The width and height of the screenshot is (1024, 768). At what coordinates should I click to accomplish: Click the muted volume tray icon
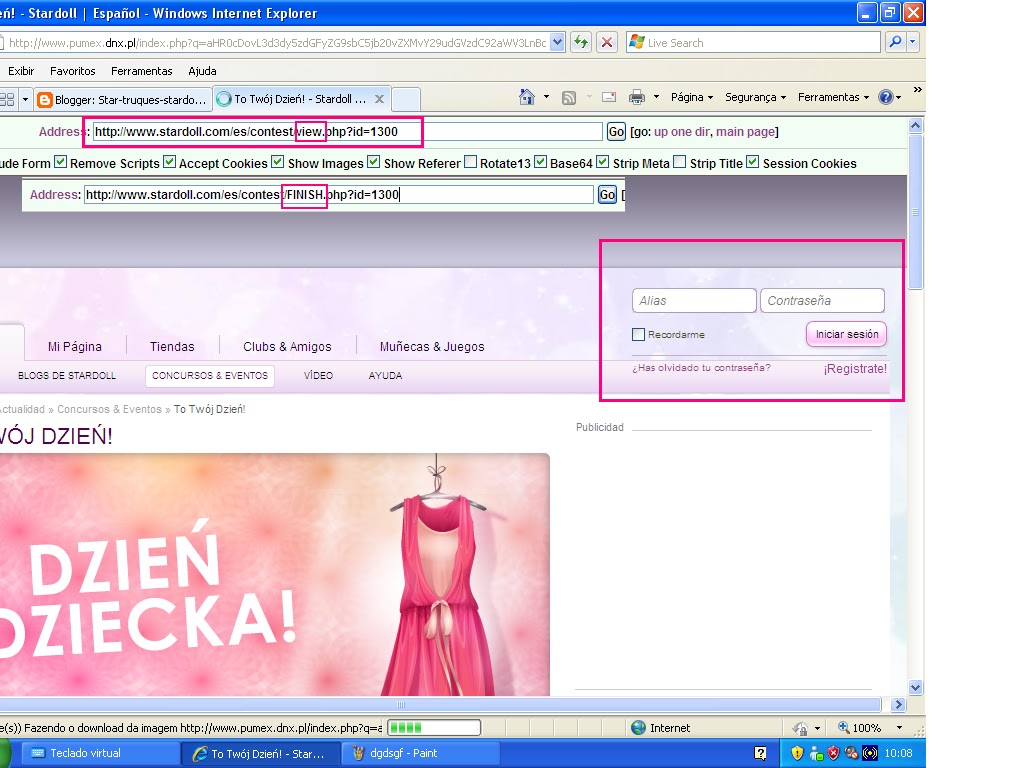851,753
